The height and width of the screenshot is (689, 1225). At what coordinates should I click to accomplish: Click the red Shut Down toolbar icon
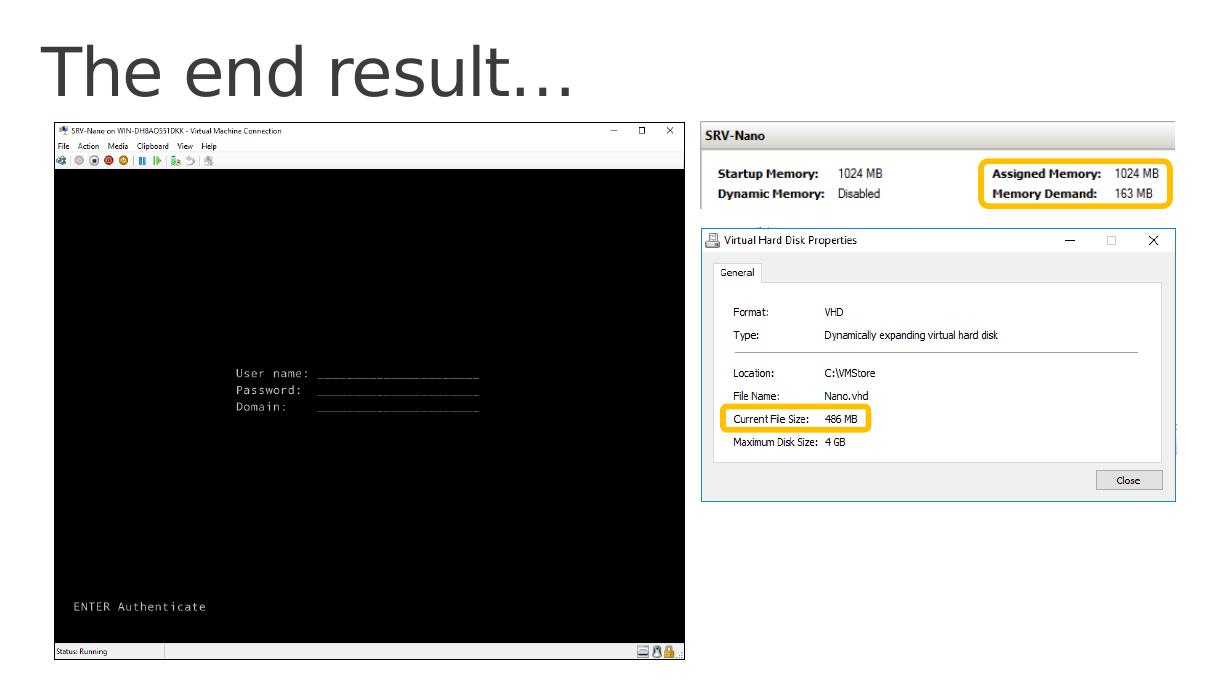[109, 160]
